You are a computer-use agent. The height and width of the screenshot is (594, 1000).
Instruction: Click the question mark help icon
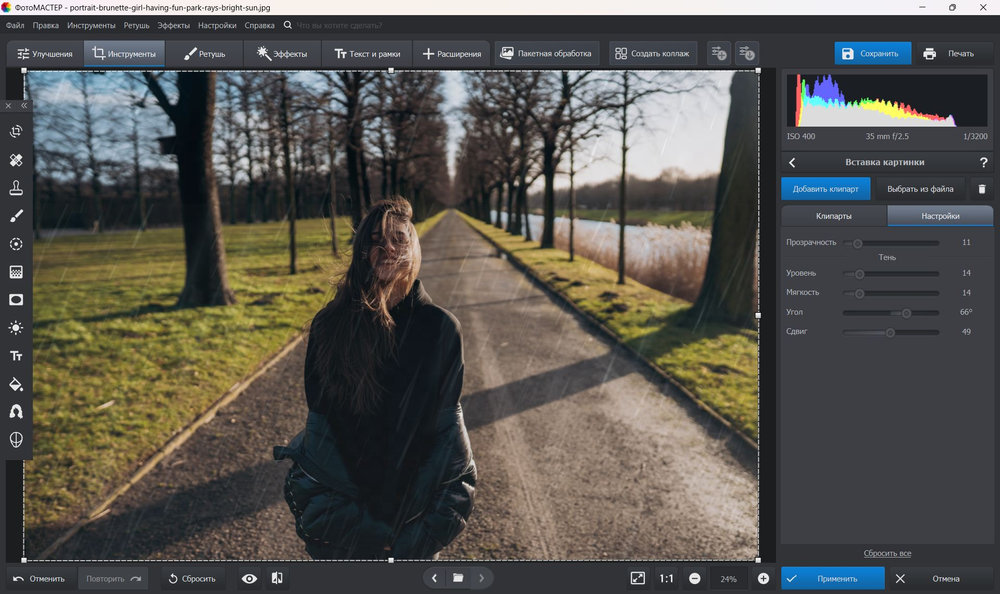click(983, 163)
